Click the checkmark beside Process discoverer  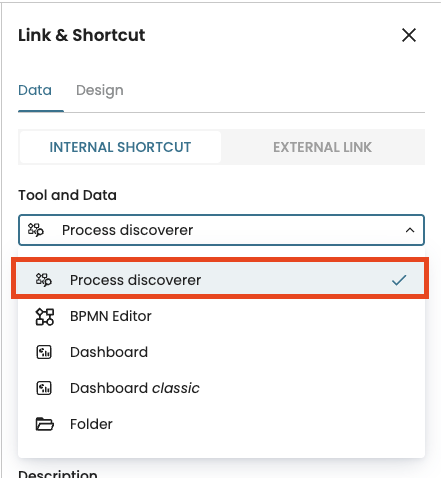(399, 280)
